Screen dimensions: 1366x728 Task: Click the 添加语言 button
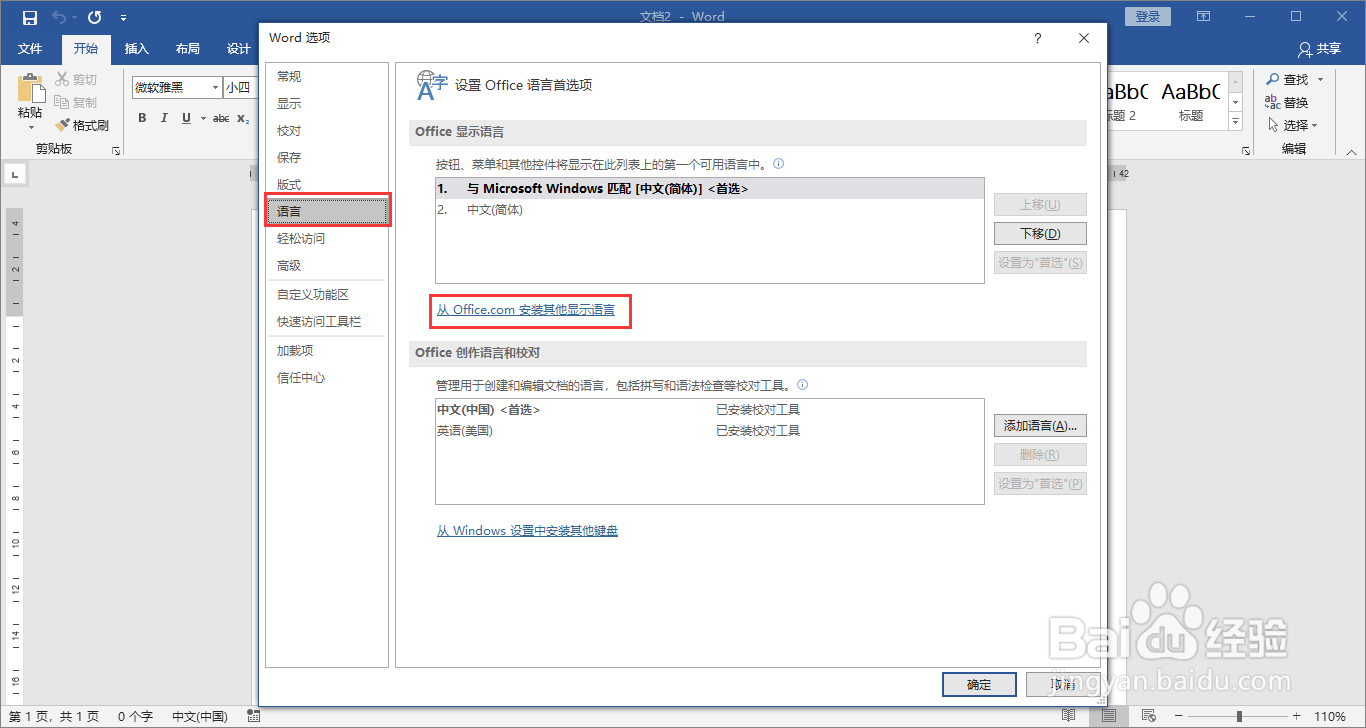point(1039,426)
